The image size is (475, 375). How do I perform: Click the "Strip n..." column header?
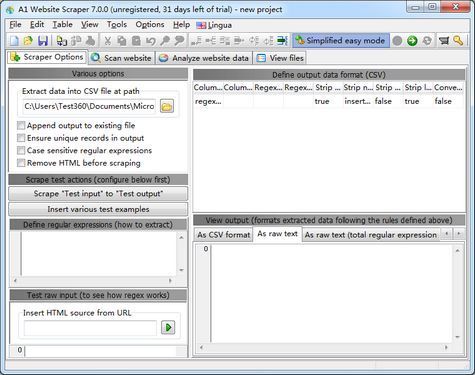[358, 87]
